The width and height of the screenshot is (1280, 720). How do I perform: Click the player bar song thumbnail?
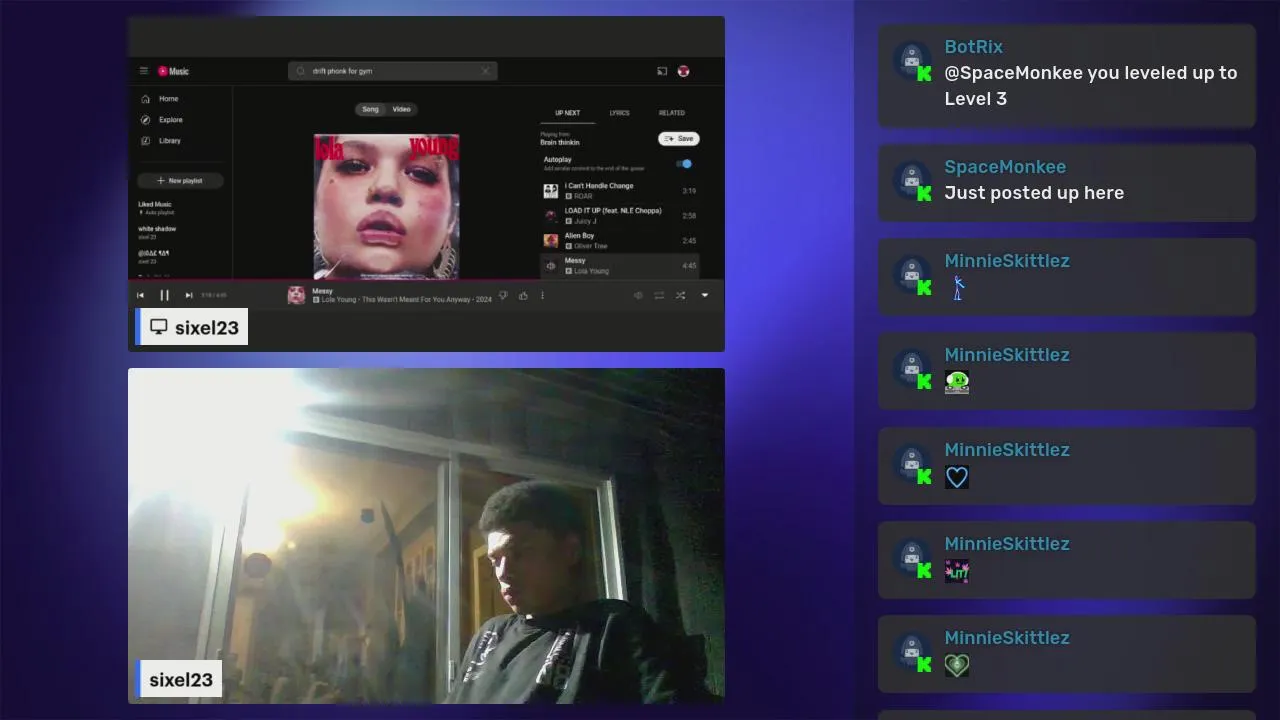click(x=297, y=295)
